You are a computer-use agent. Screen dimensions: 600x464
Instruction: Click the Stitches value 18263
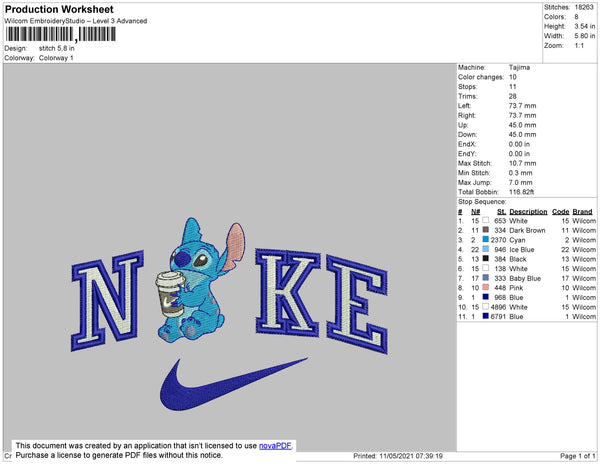coord(584,7)
